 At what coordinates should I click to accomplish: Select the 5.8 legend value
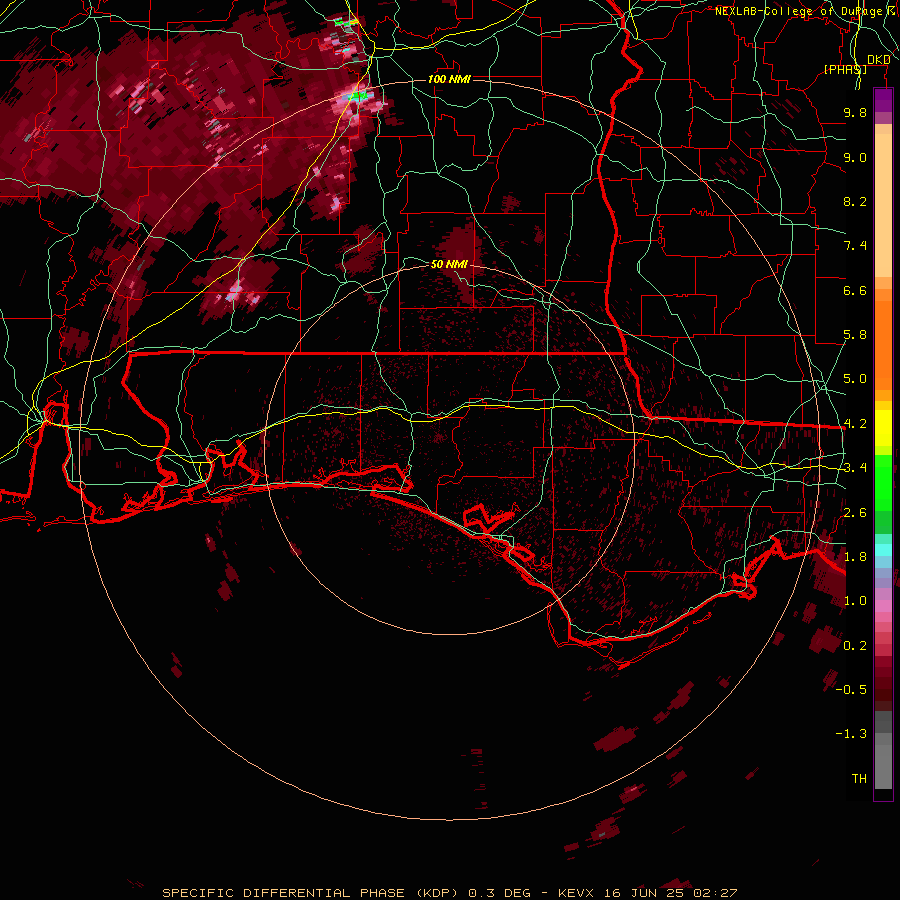[855, 335]
